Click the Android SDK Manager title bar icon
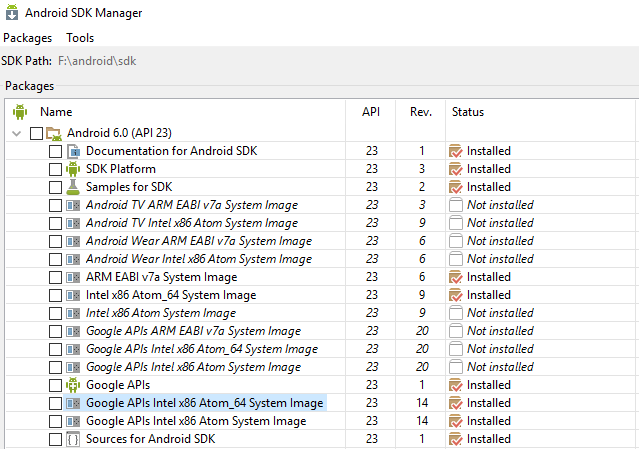Viewport: 639px width, 449px height. (x=11, y=13)
